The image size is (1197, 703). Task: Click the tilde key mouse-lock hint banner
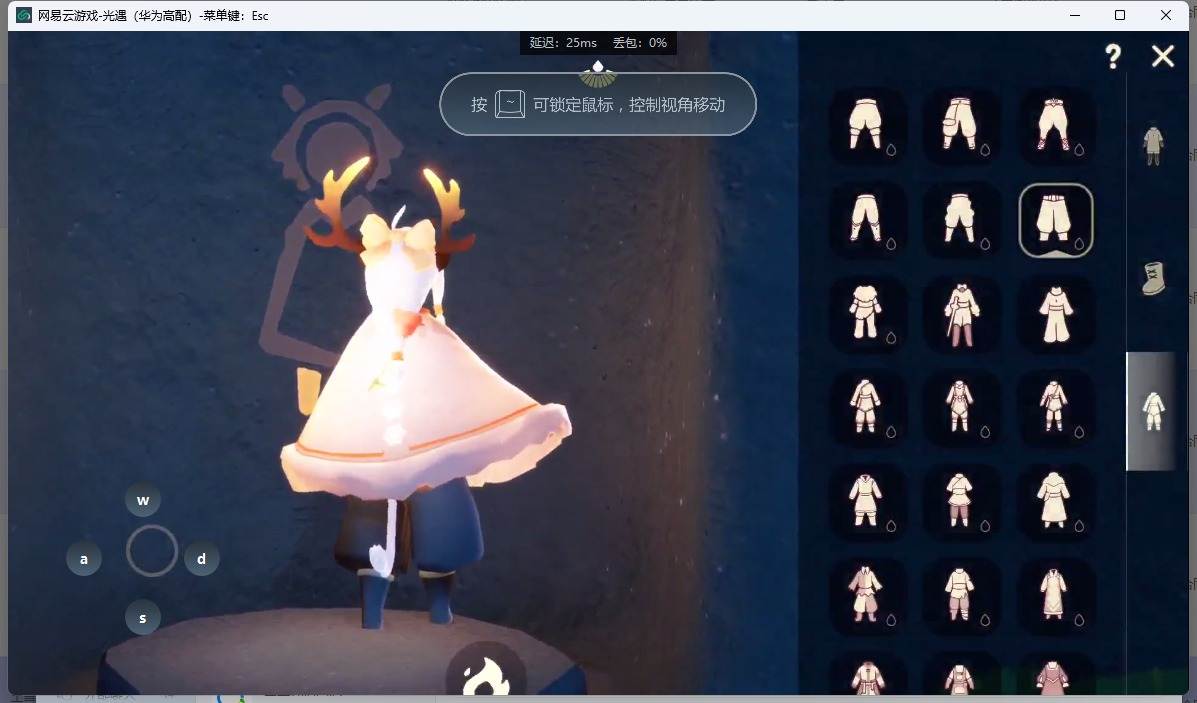point(598,104)
